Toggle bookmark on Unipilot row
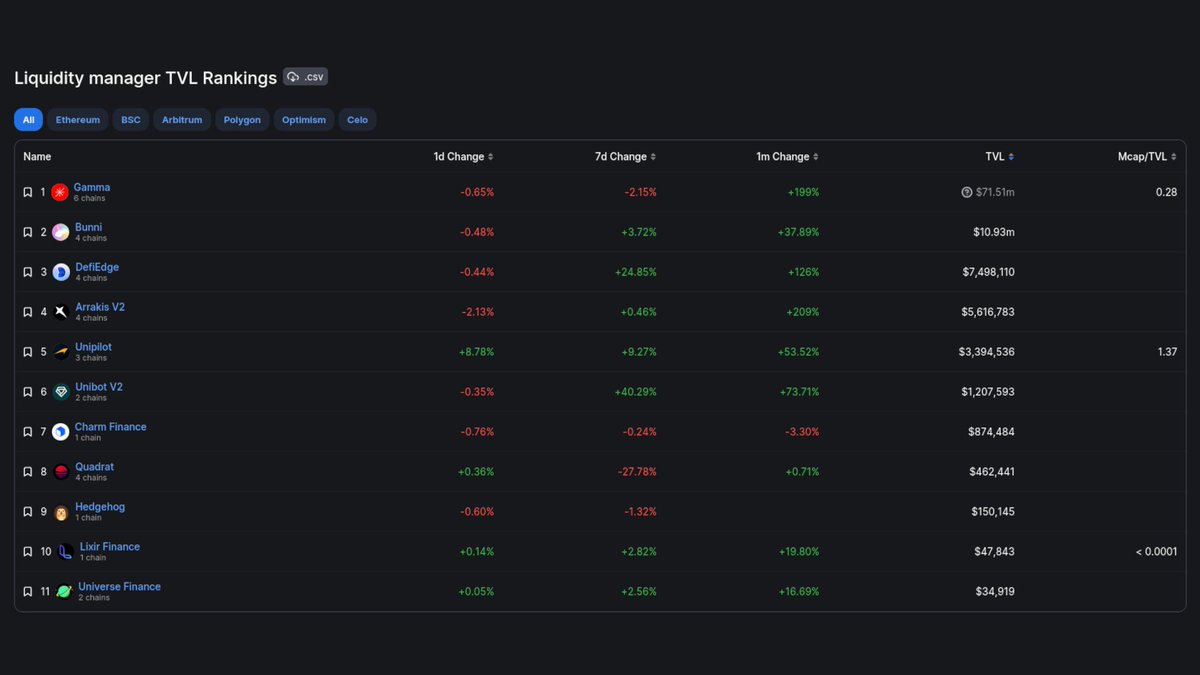The height and width of the screenshot is (675, 1200). (28, 352)
